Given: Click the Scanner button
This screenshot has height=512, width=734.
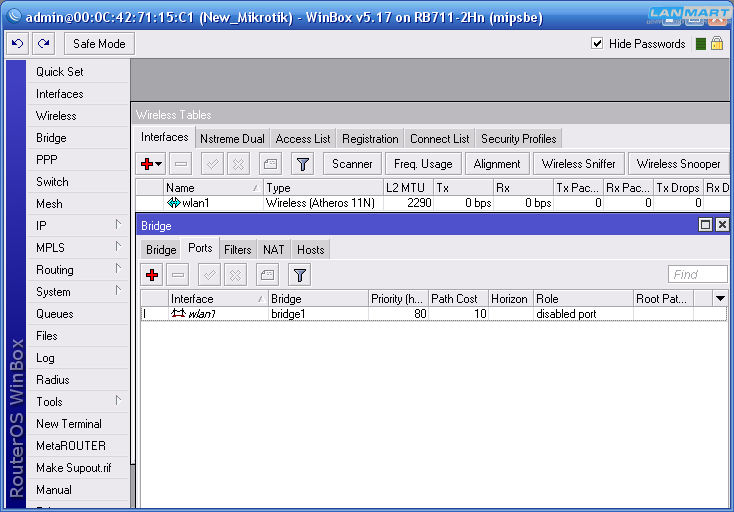Looking at the screenshot, I should tap(352, 164).
